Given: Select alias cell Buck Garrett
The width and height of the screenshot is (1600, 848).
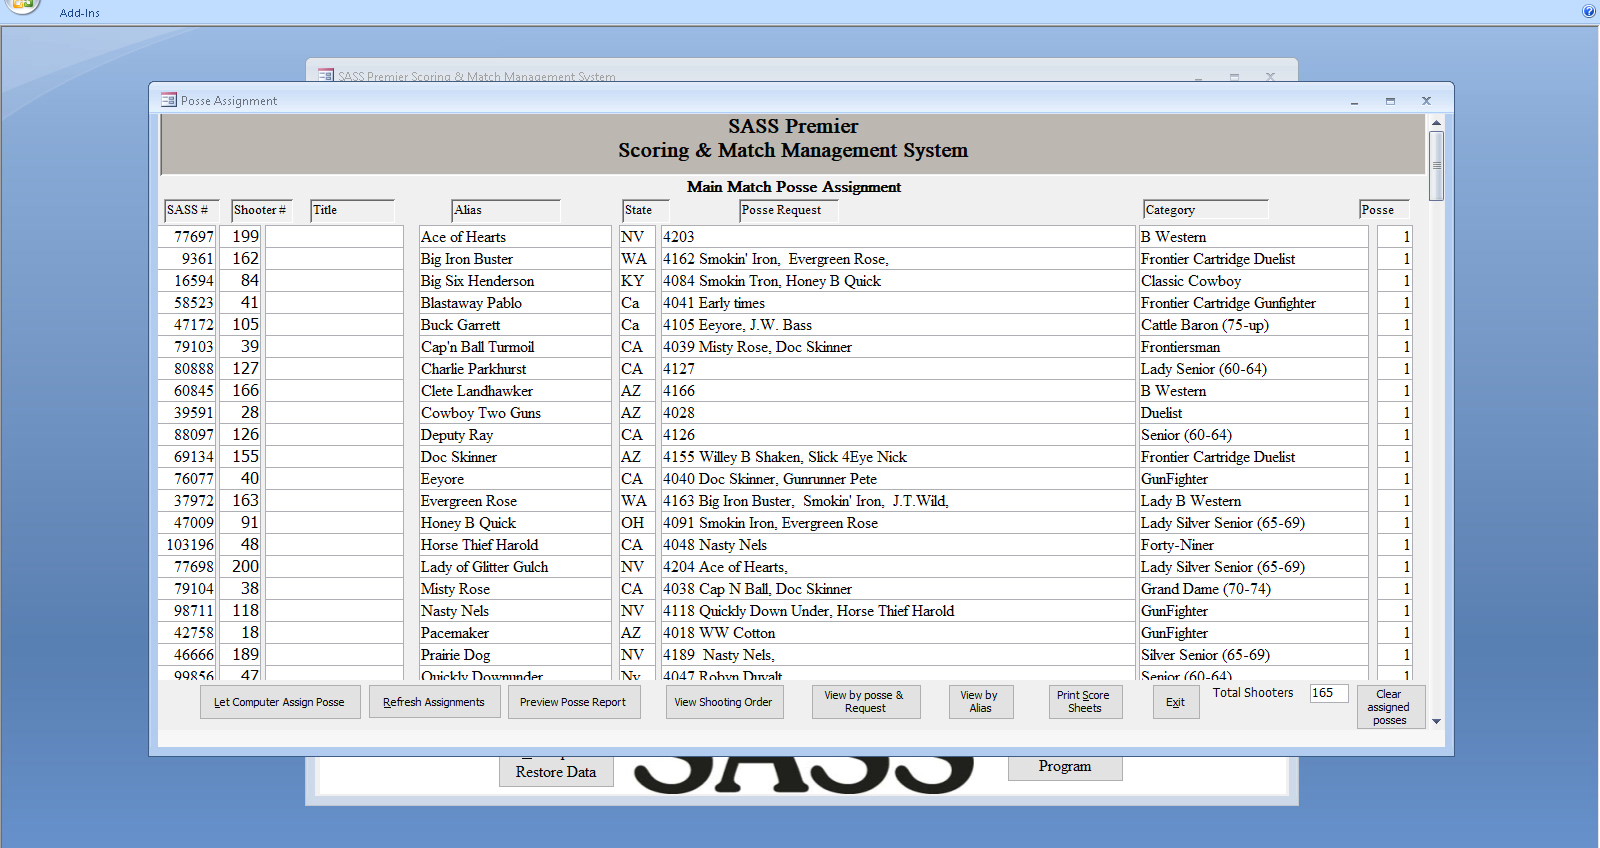Looking at the screenshot, I should (515, 325).
